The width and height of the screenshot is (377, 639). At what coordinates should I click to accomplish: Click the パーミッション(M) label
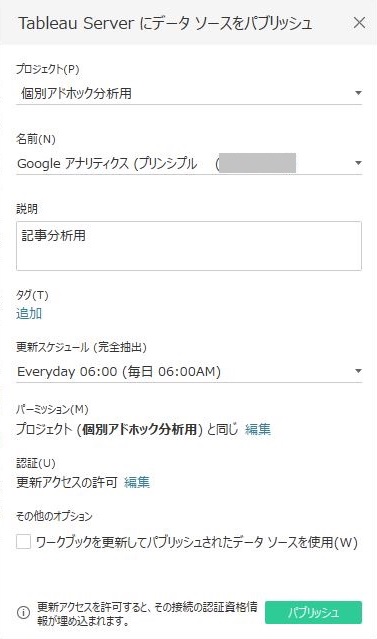click(52, 409)
